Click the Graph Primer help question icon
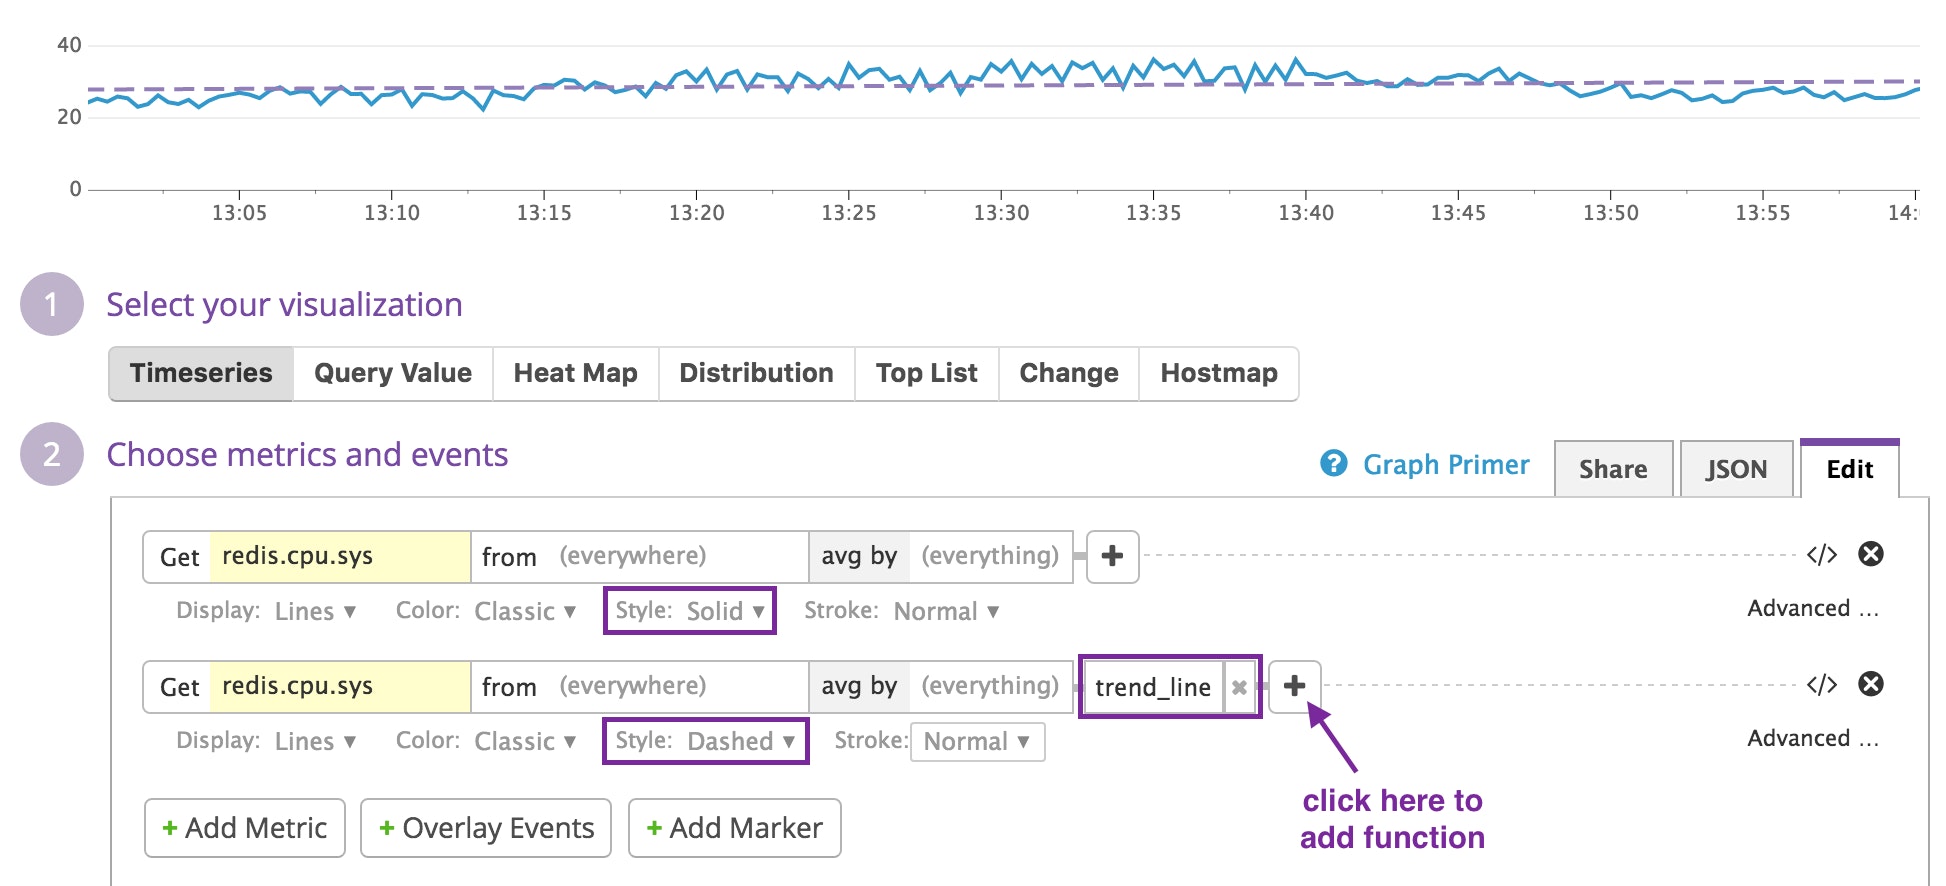1946x886 pixels. click(1334, 464)
